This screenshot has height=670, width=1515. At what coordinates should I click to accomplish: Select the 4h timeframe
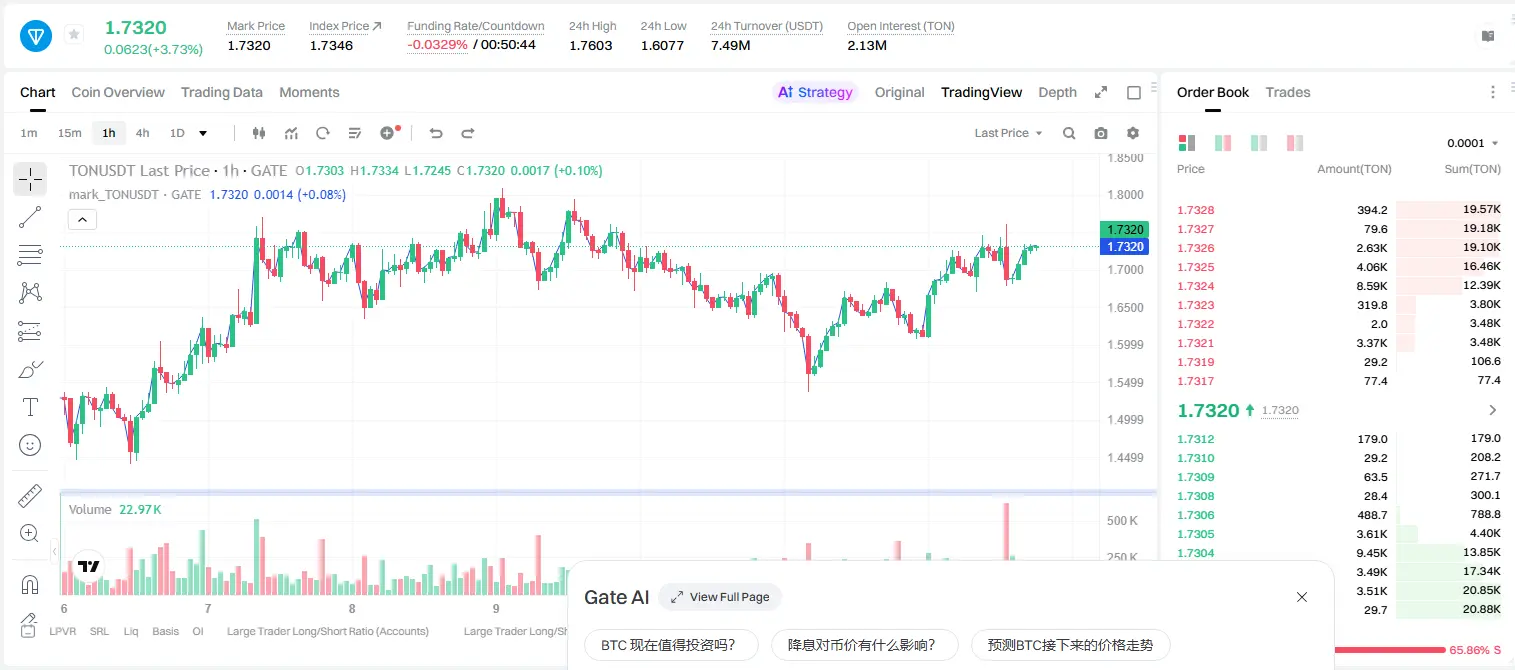(142, 133)
